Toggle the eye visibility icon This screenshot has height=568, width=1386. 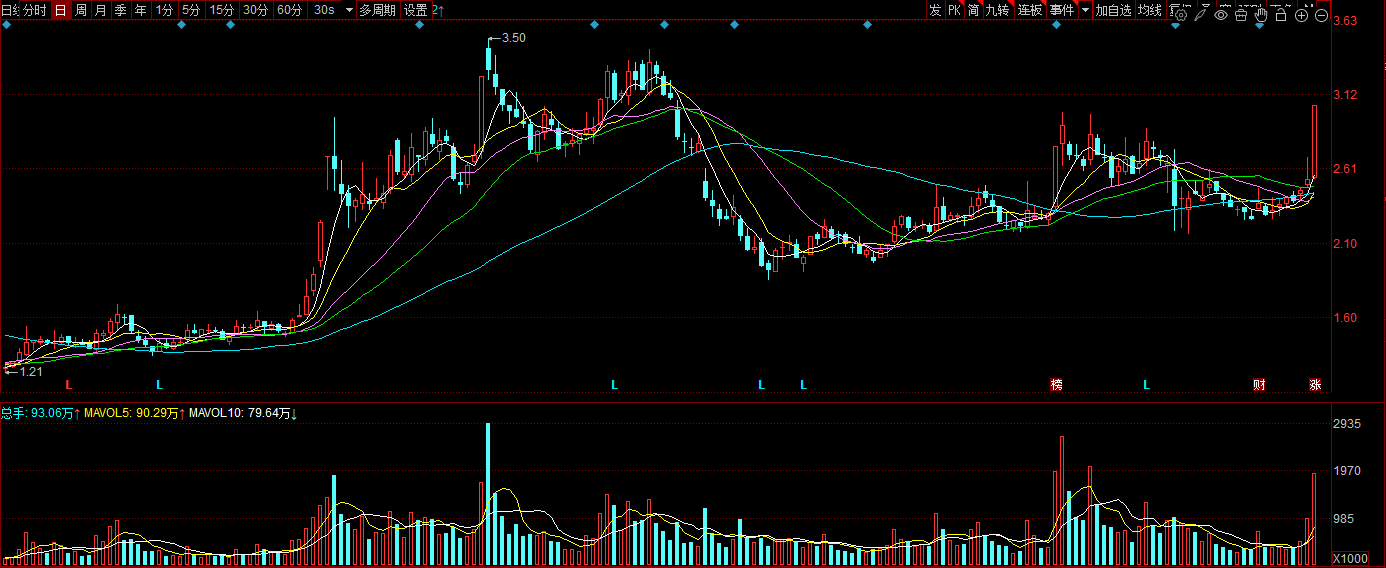pos(1221,15)
